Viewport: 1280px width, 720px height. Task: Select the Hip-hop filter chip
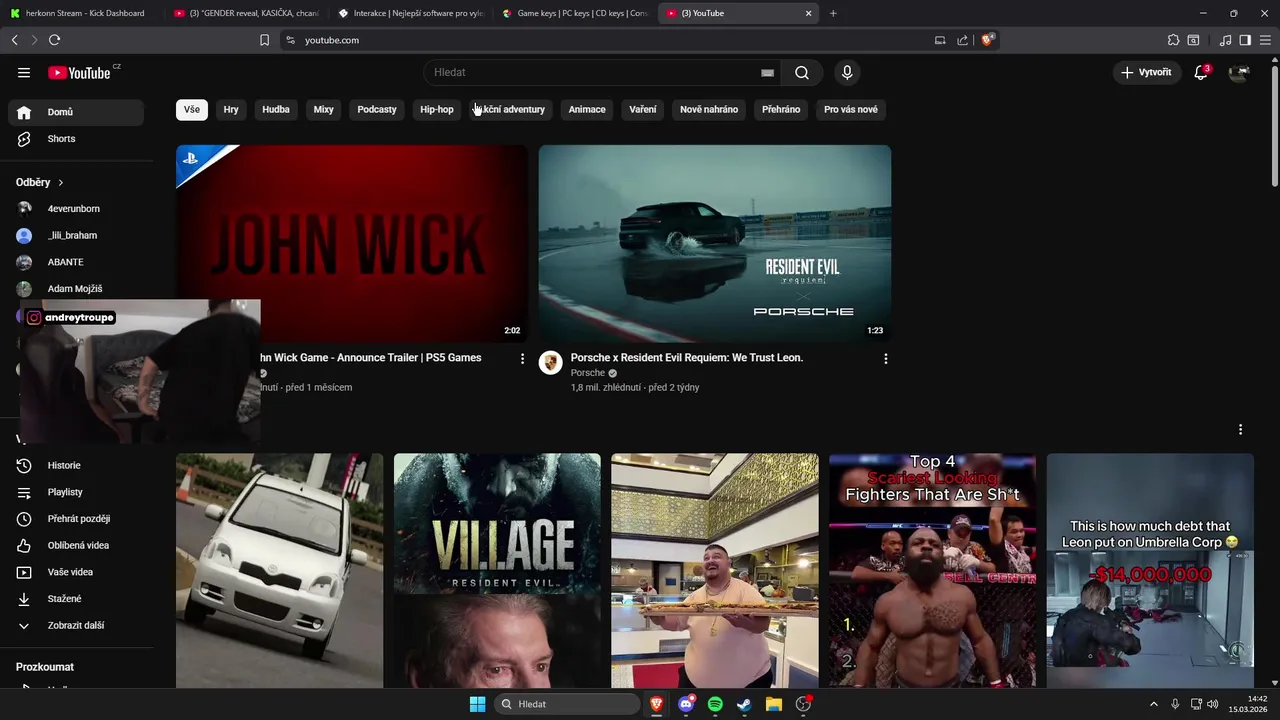click(437, 109)
